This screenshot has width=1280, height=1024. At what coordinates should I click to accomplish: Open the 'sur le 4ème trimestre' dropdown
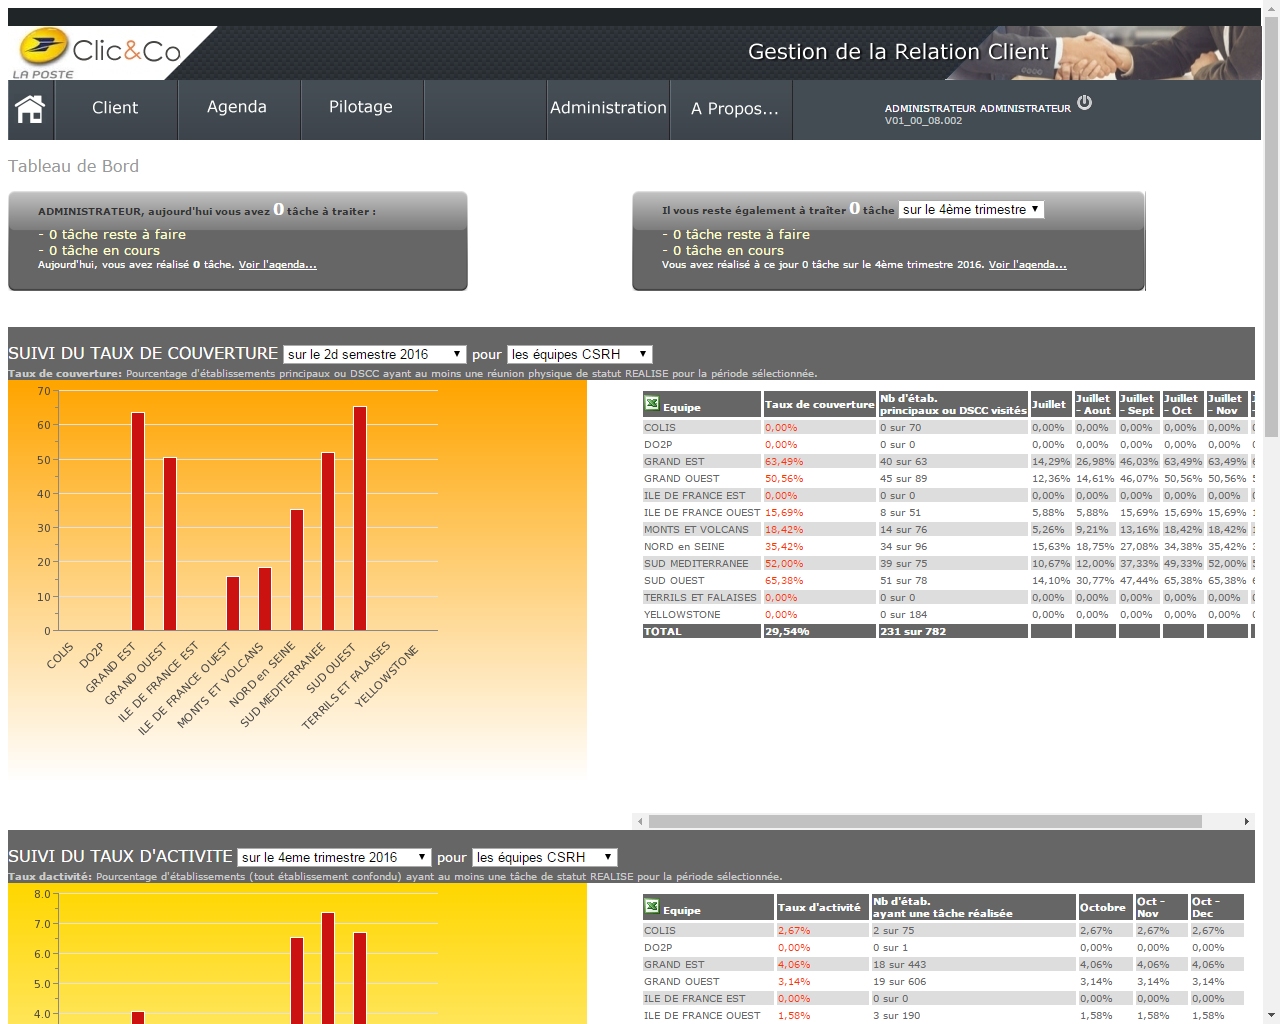click(x=971, y=210)
